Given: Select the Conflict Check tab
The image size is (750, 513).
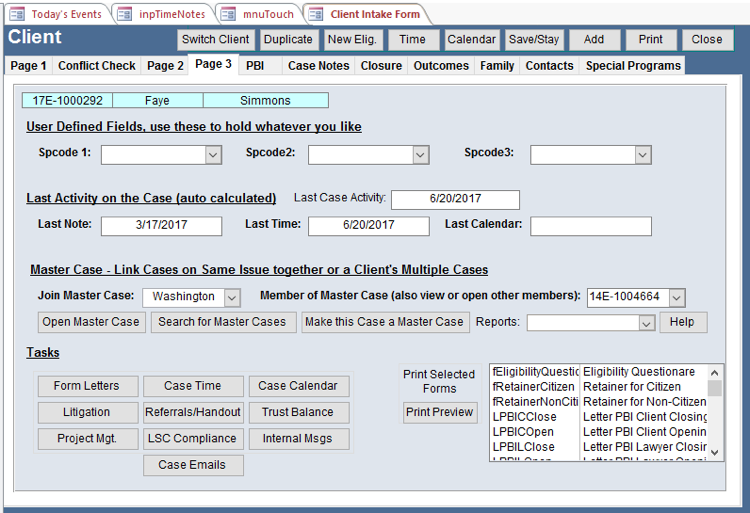Looking at the screenshot, I should point(96,66).
